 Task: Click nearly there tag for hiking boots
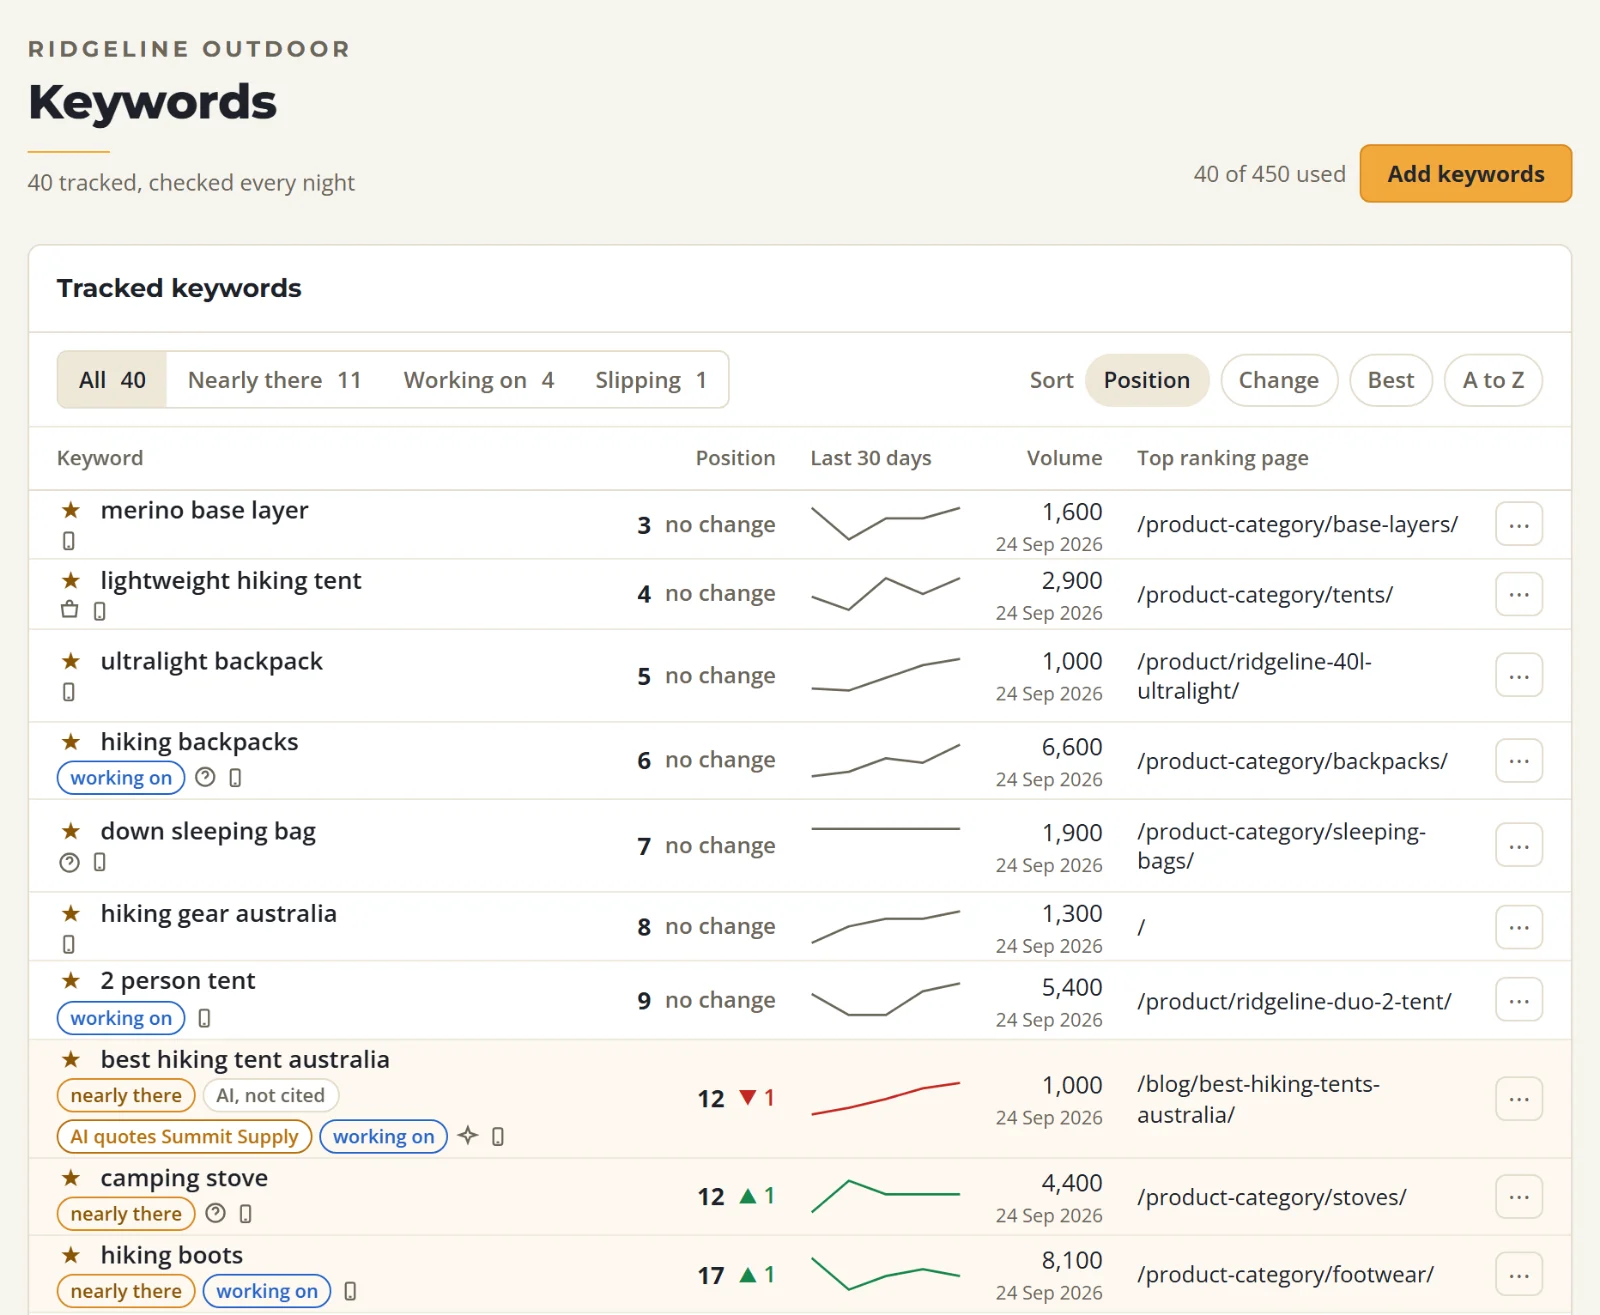tap(126, 1291)
